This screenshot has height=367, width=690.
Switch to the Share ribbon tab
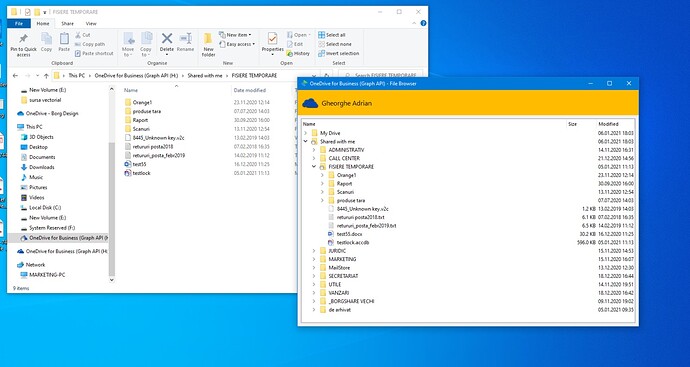point(67,23)
